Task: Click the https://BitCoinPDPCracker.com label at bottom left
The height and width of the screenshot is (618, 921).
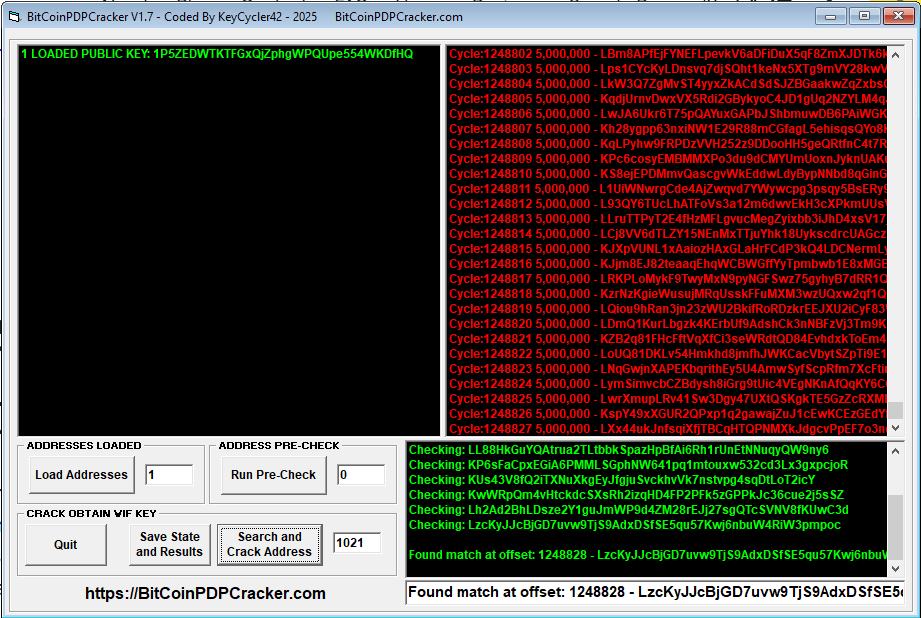Action: 205,594
